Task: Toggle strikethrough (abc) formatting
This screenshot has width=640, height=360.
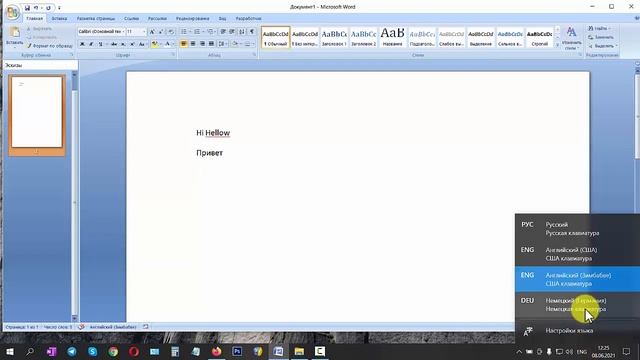Action: click(x=114, y=44)
